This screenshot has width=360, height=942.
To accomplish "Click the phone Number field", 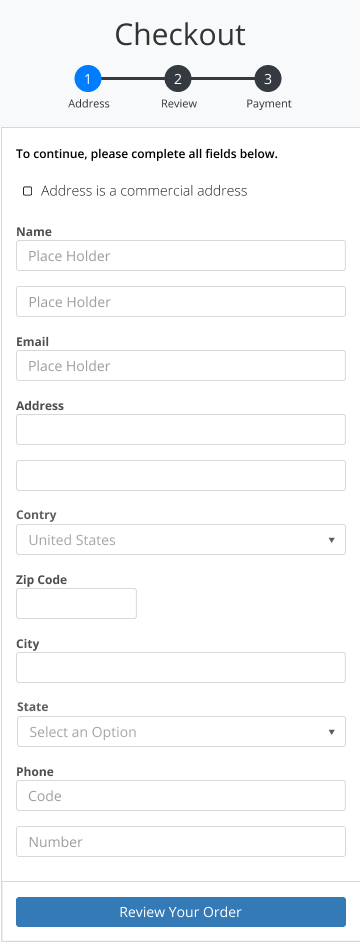I will pos(181,842).
